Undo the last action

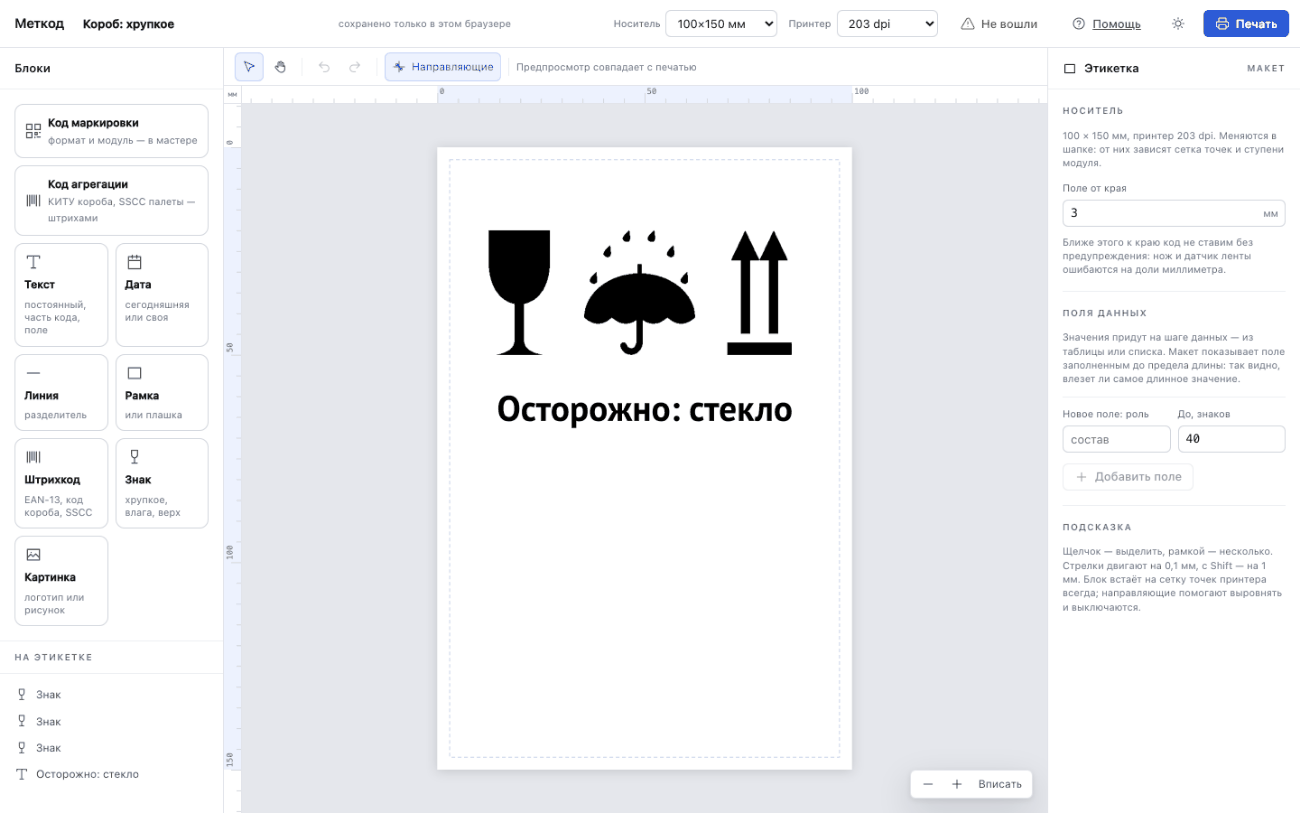324,67
